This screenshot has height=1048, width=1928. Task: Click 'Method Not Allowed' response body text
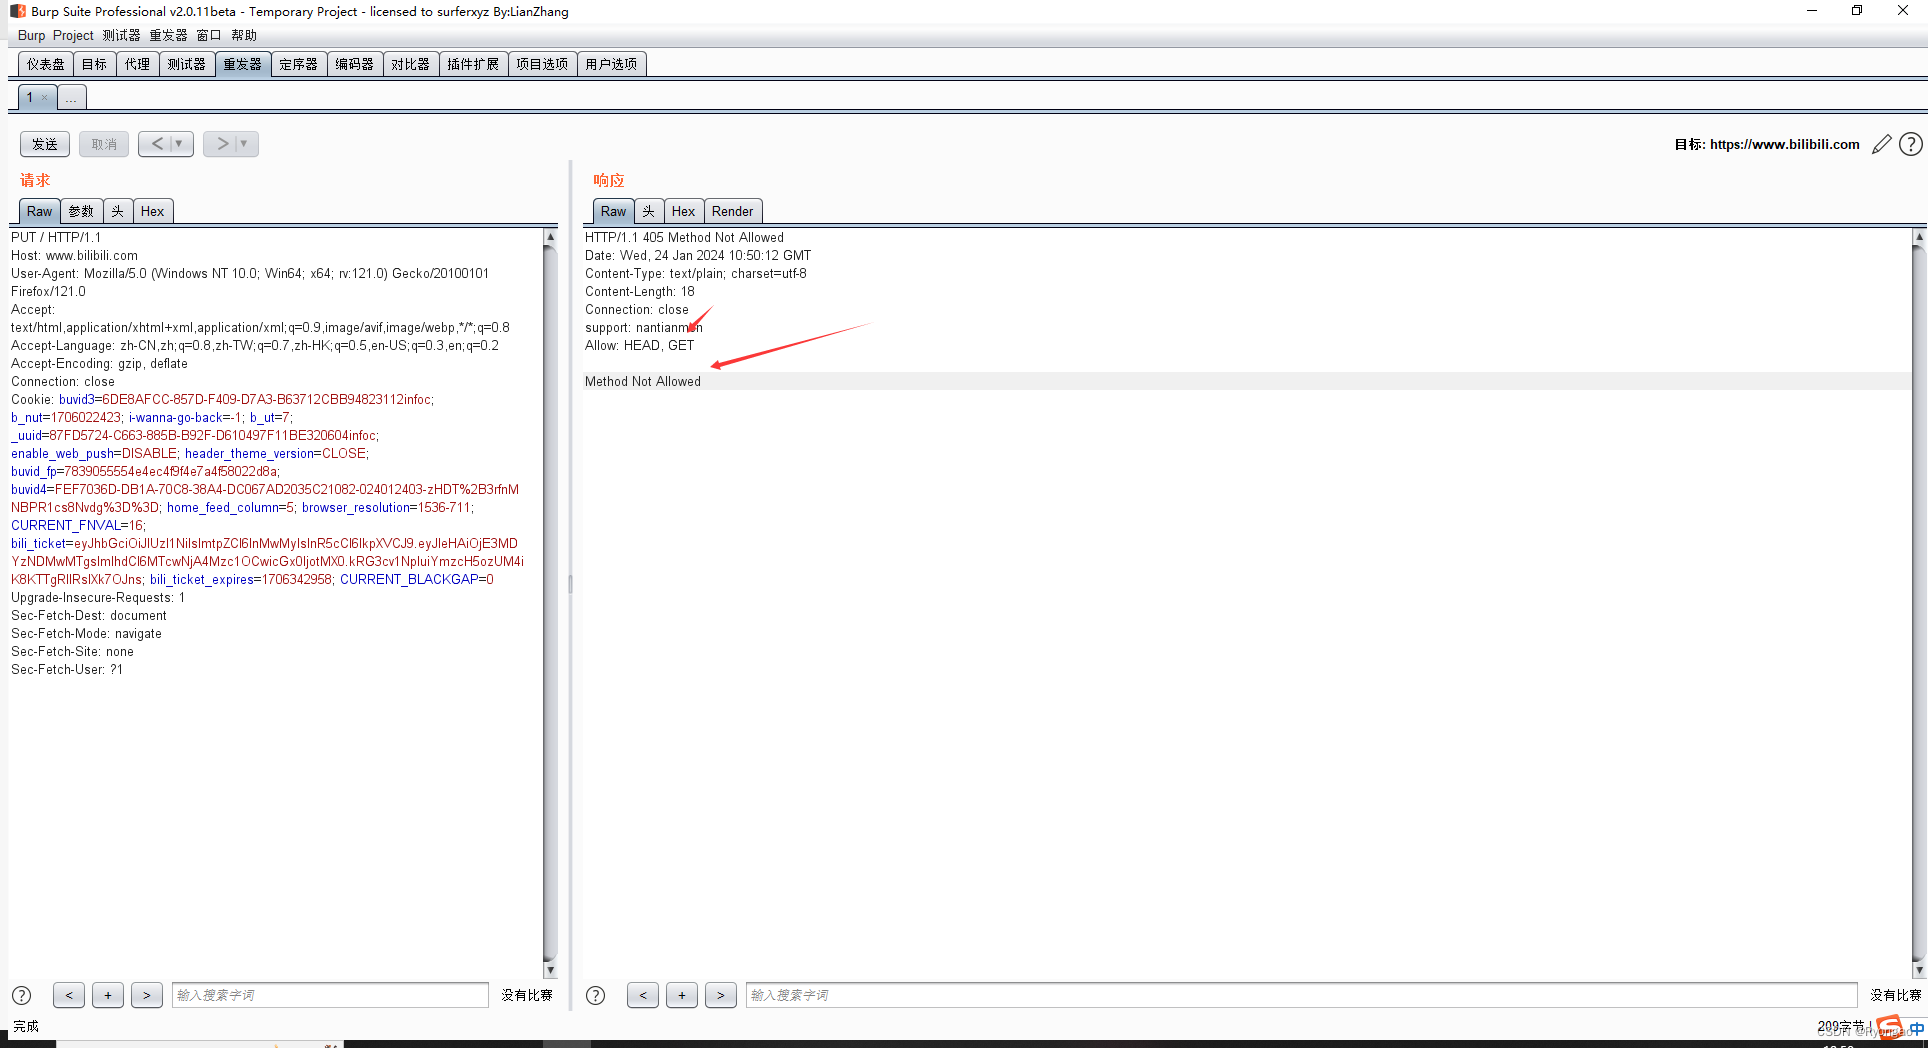(643, 381)
